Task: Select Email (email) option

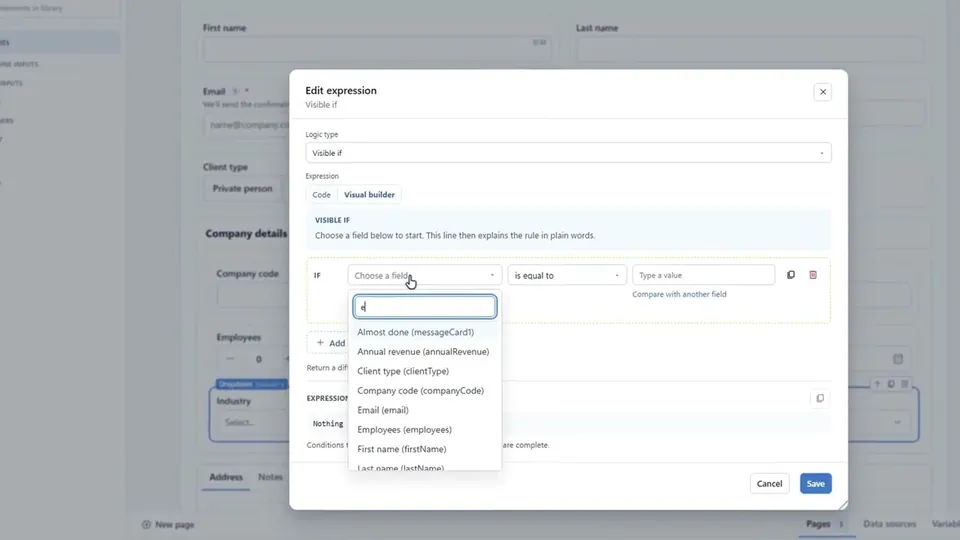Action: tap(425, 410)
